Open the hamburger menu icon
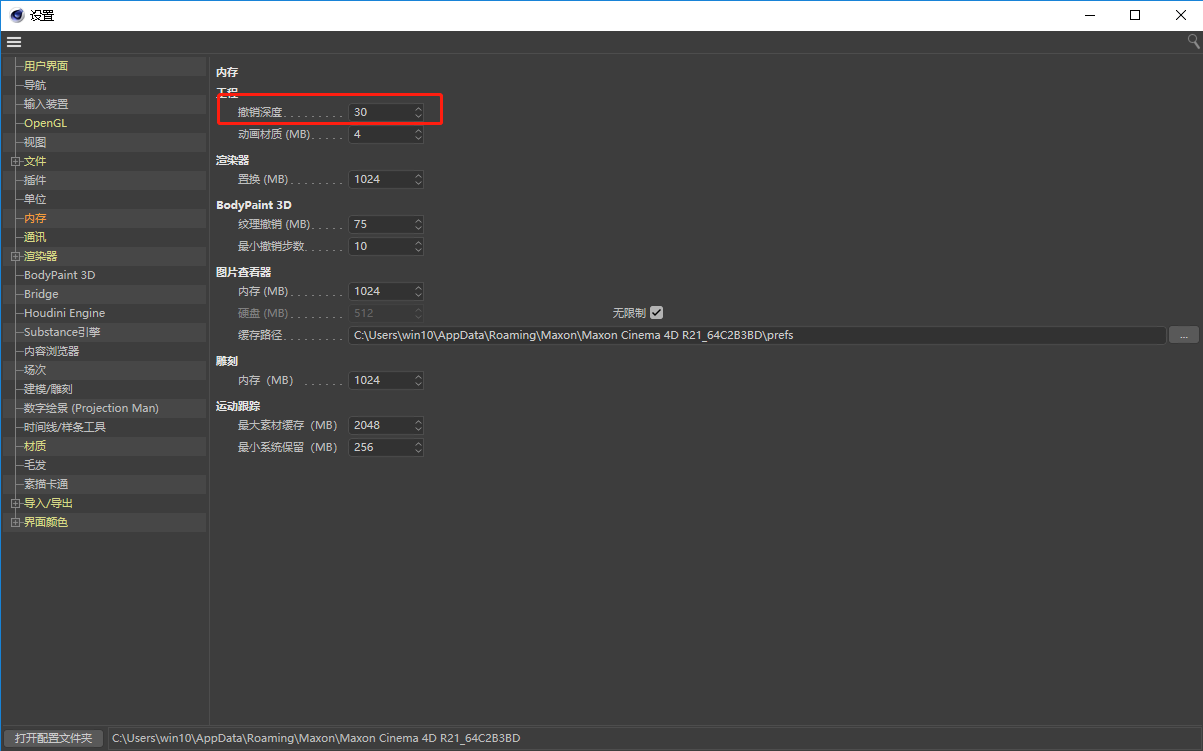1203x751 pixels. (13, 42)
